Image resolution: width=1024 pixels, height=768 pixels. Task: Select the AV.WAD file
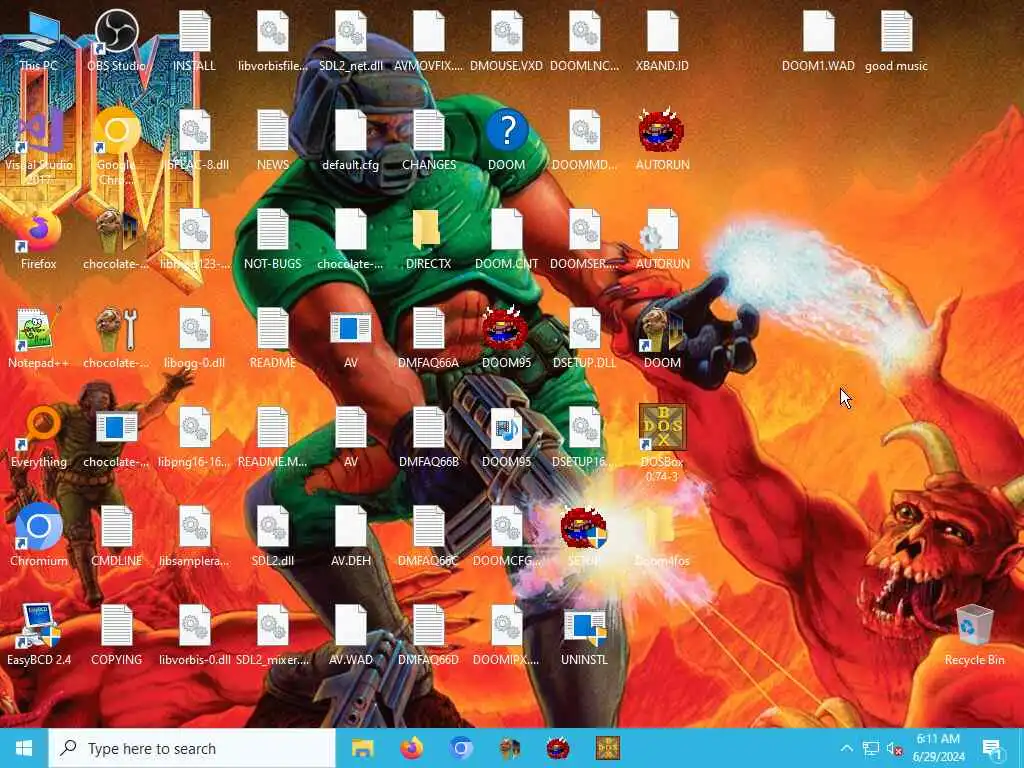coord(351,635)
